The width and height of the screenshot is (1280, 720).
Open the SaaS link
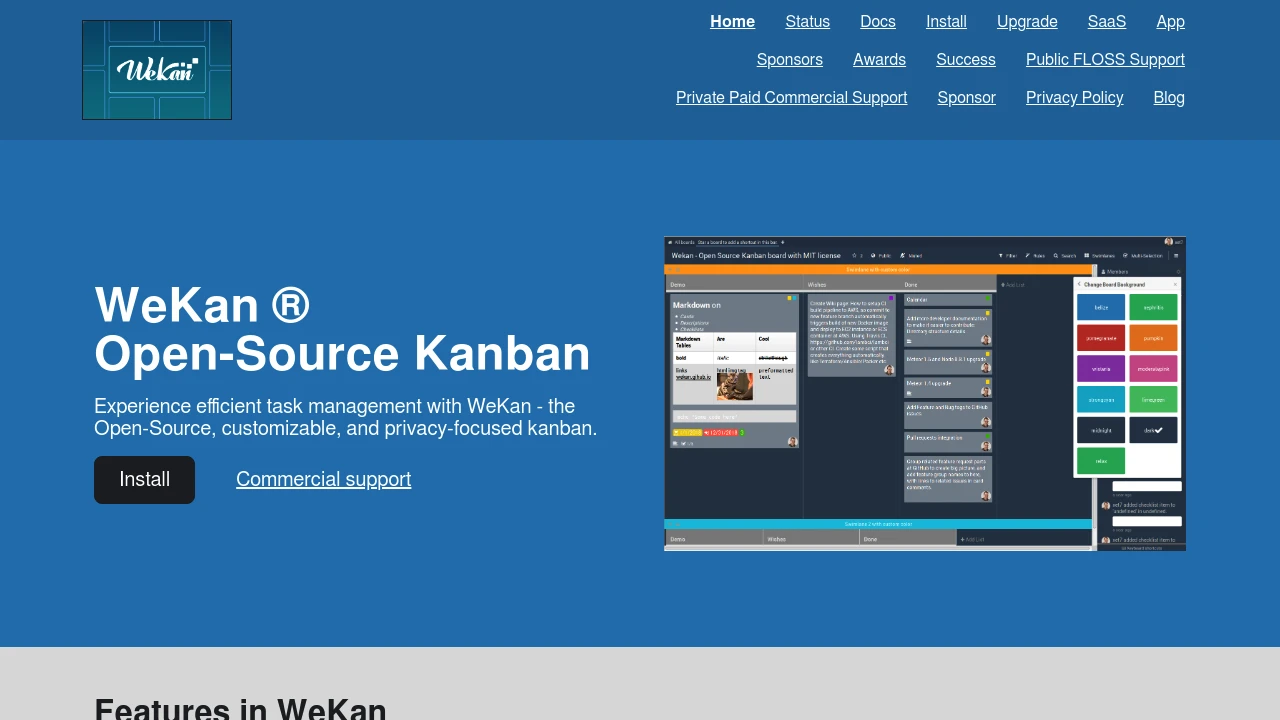coord(1107,22)
